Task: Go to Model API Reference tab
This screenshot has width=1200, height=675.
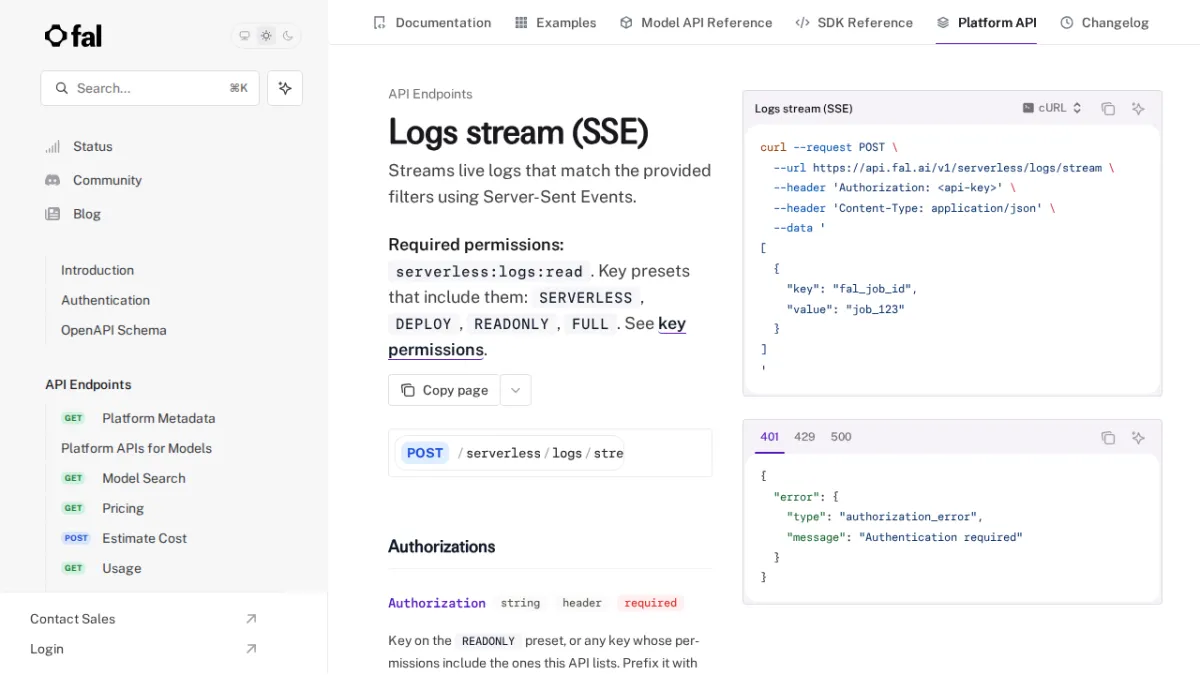Action: 696,22
